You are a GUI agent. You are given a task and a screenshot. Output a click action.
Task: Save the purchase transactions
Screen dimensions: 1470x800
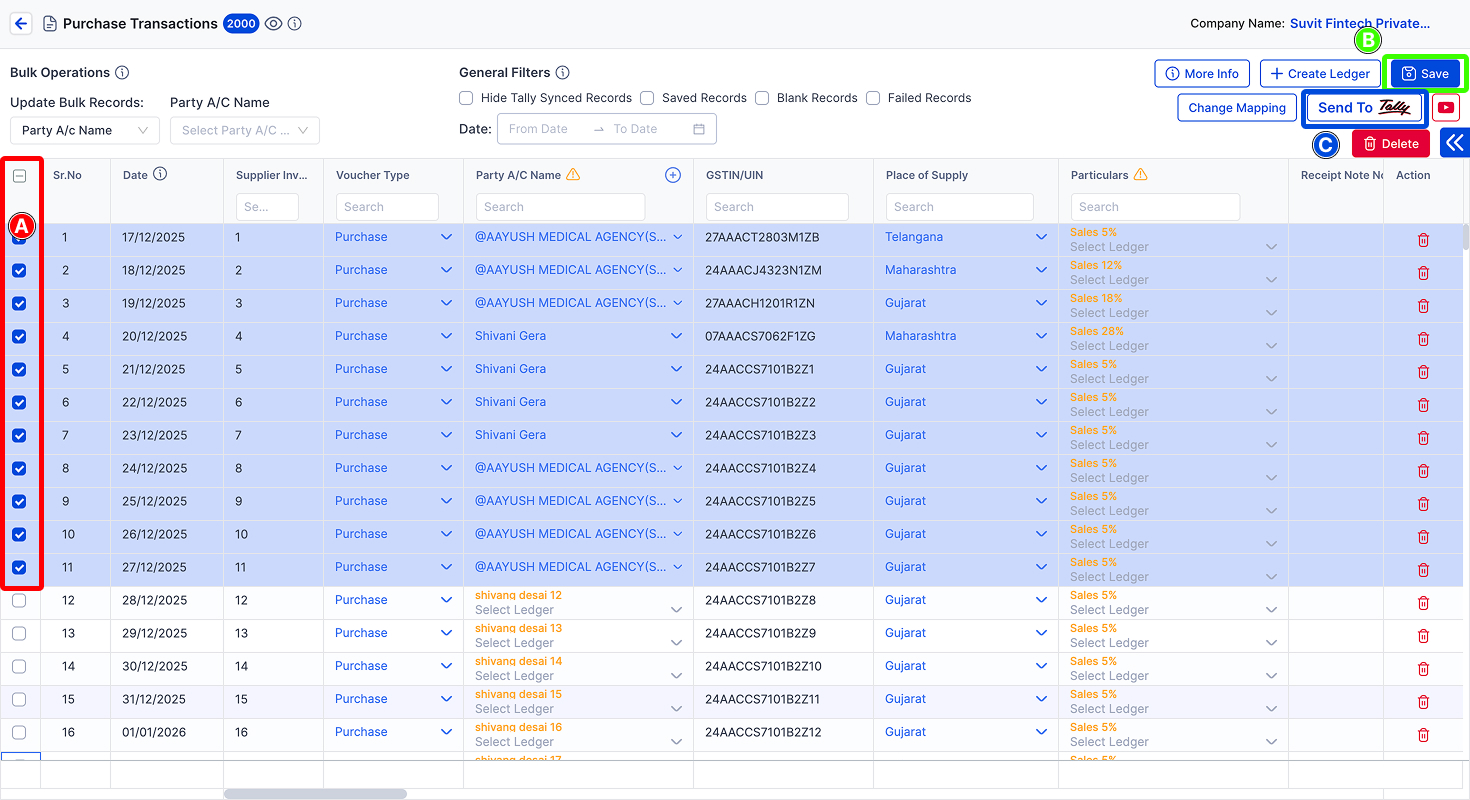click(1425, 74)
